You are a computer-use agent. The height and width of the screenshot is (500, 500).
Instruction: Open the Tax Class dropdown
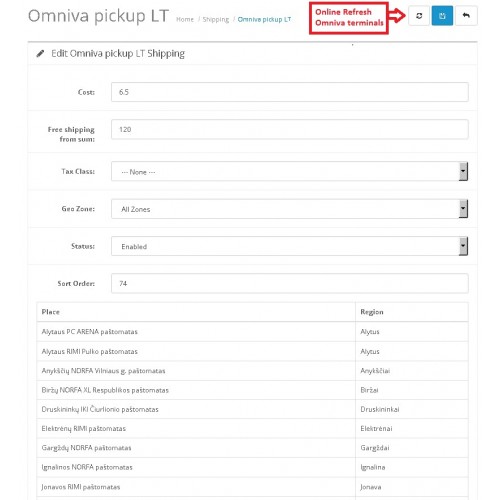(x=290, y=171)
